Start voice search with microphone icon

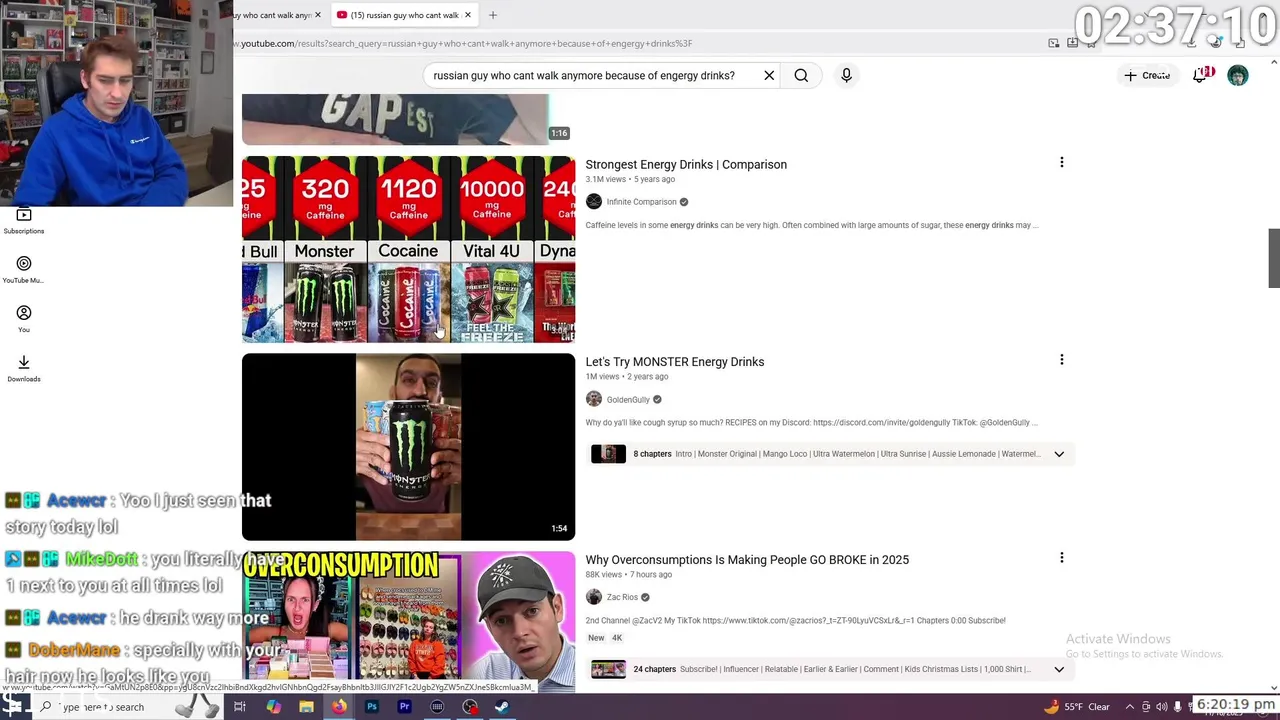(x=846, y=75)
